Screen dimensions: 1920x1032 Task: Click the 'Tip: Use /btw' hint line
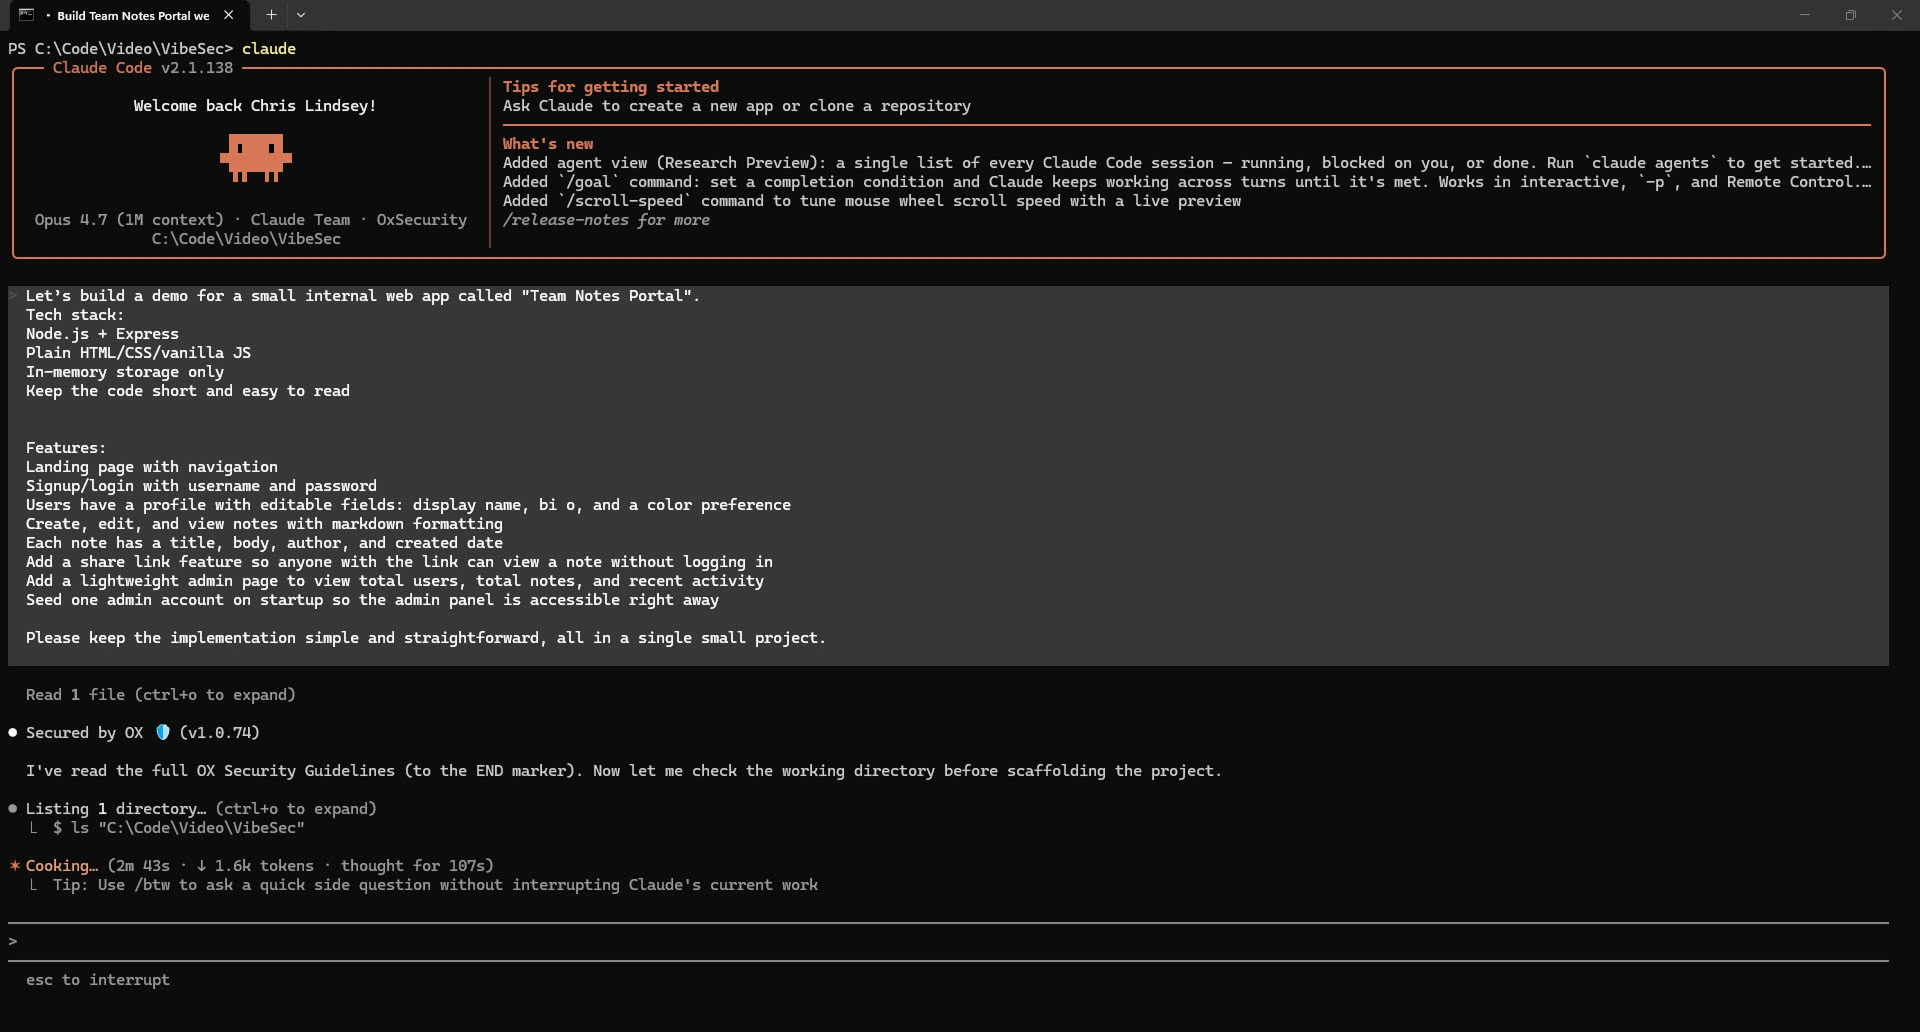pos(435,885)
